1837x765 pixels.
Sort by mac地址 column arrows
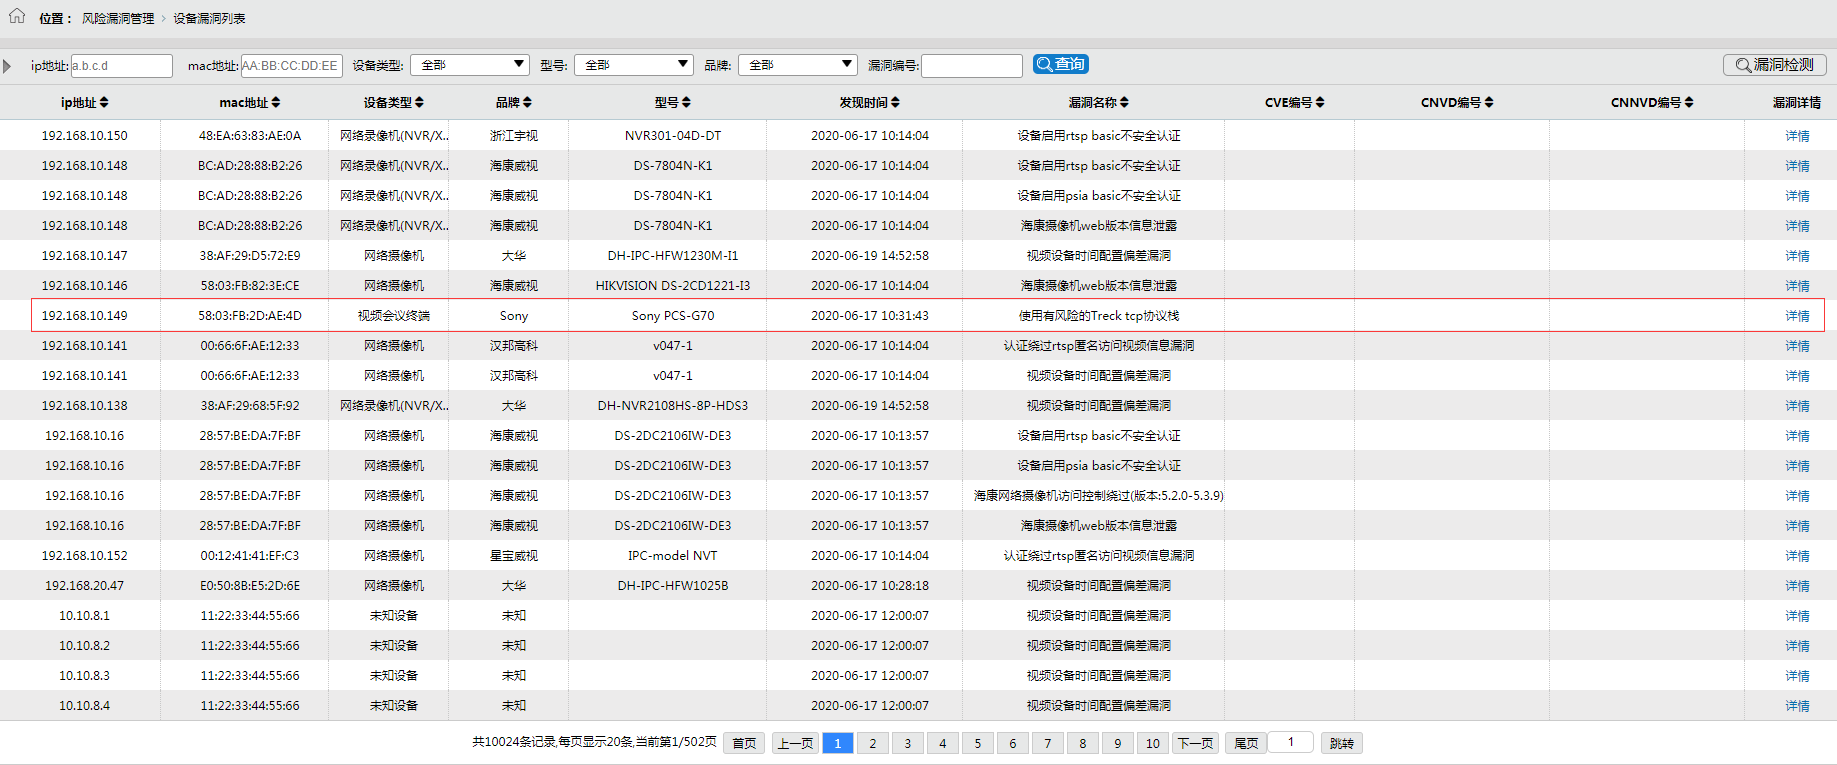276,103
